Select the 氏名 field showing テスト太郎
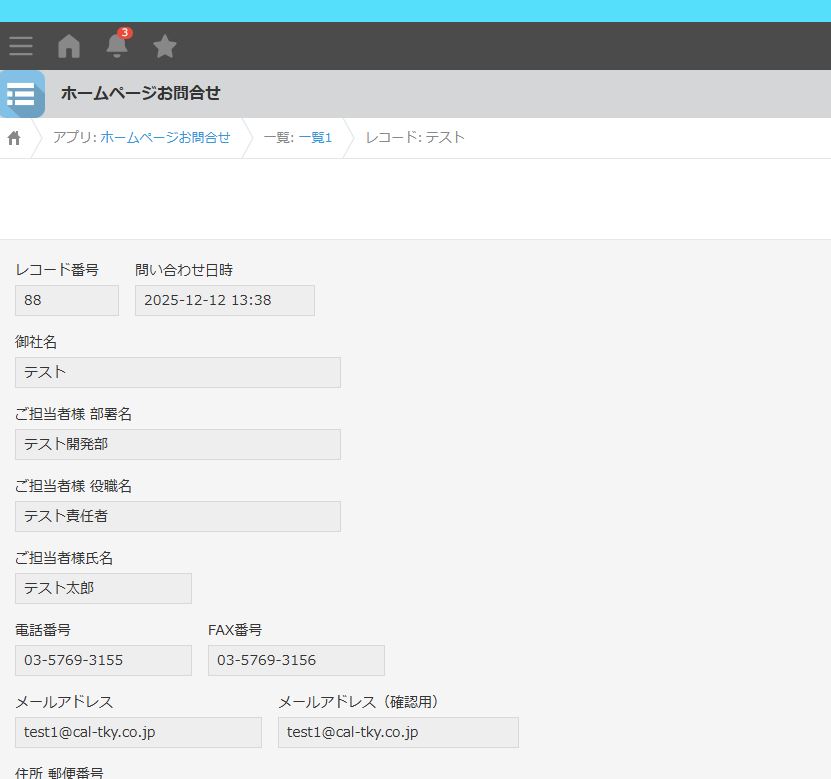 tap(103, 588)
